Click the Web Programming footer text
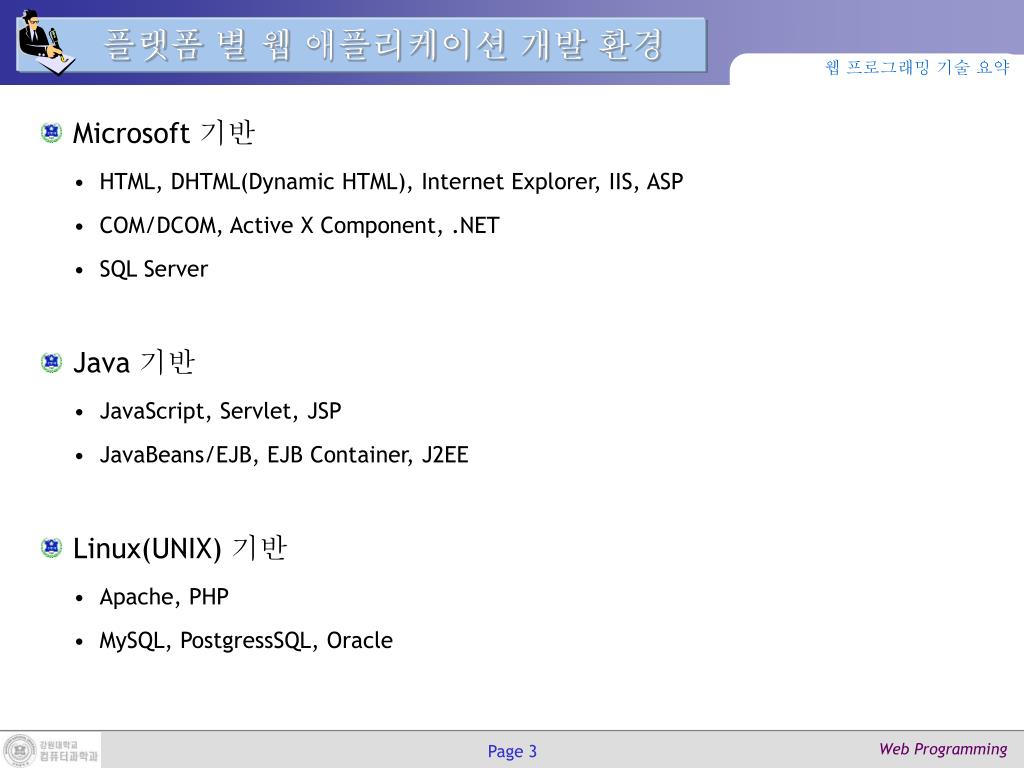Viewport: 1024px width, 768px height. [943, 749]
